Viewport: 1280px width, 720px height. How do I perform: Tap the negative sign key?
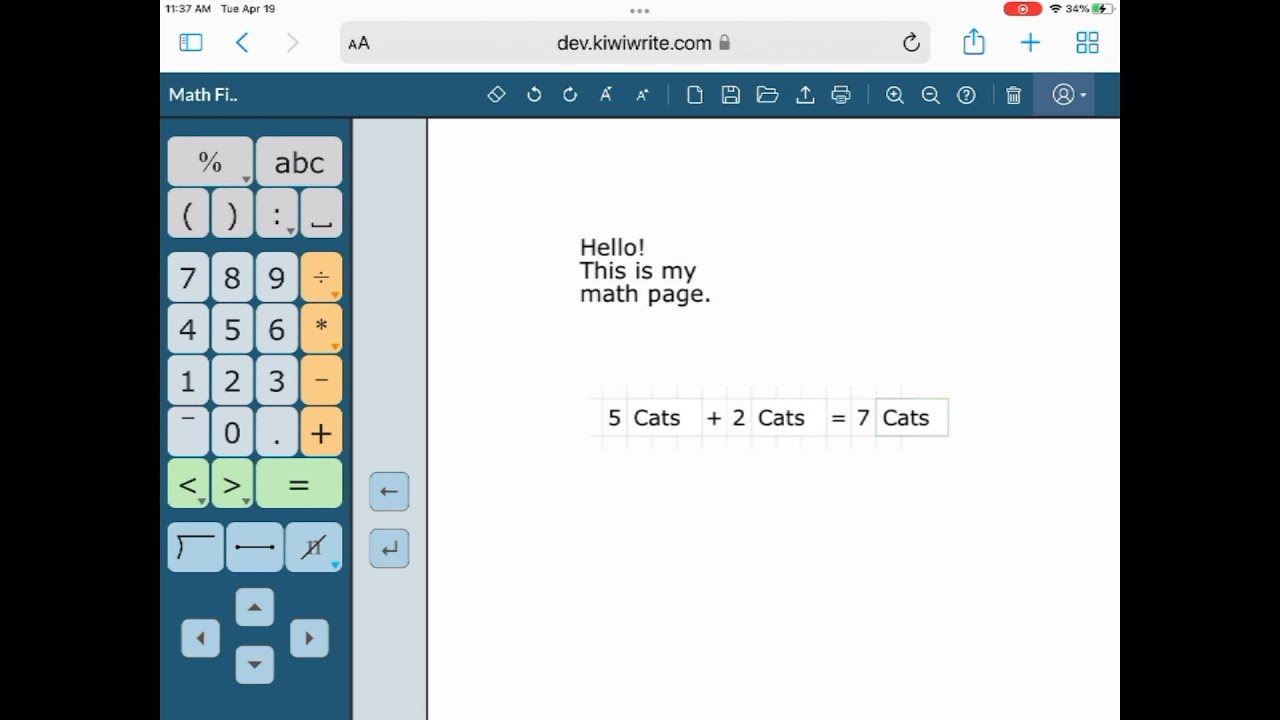(x=188, y=432)
